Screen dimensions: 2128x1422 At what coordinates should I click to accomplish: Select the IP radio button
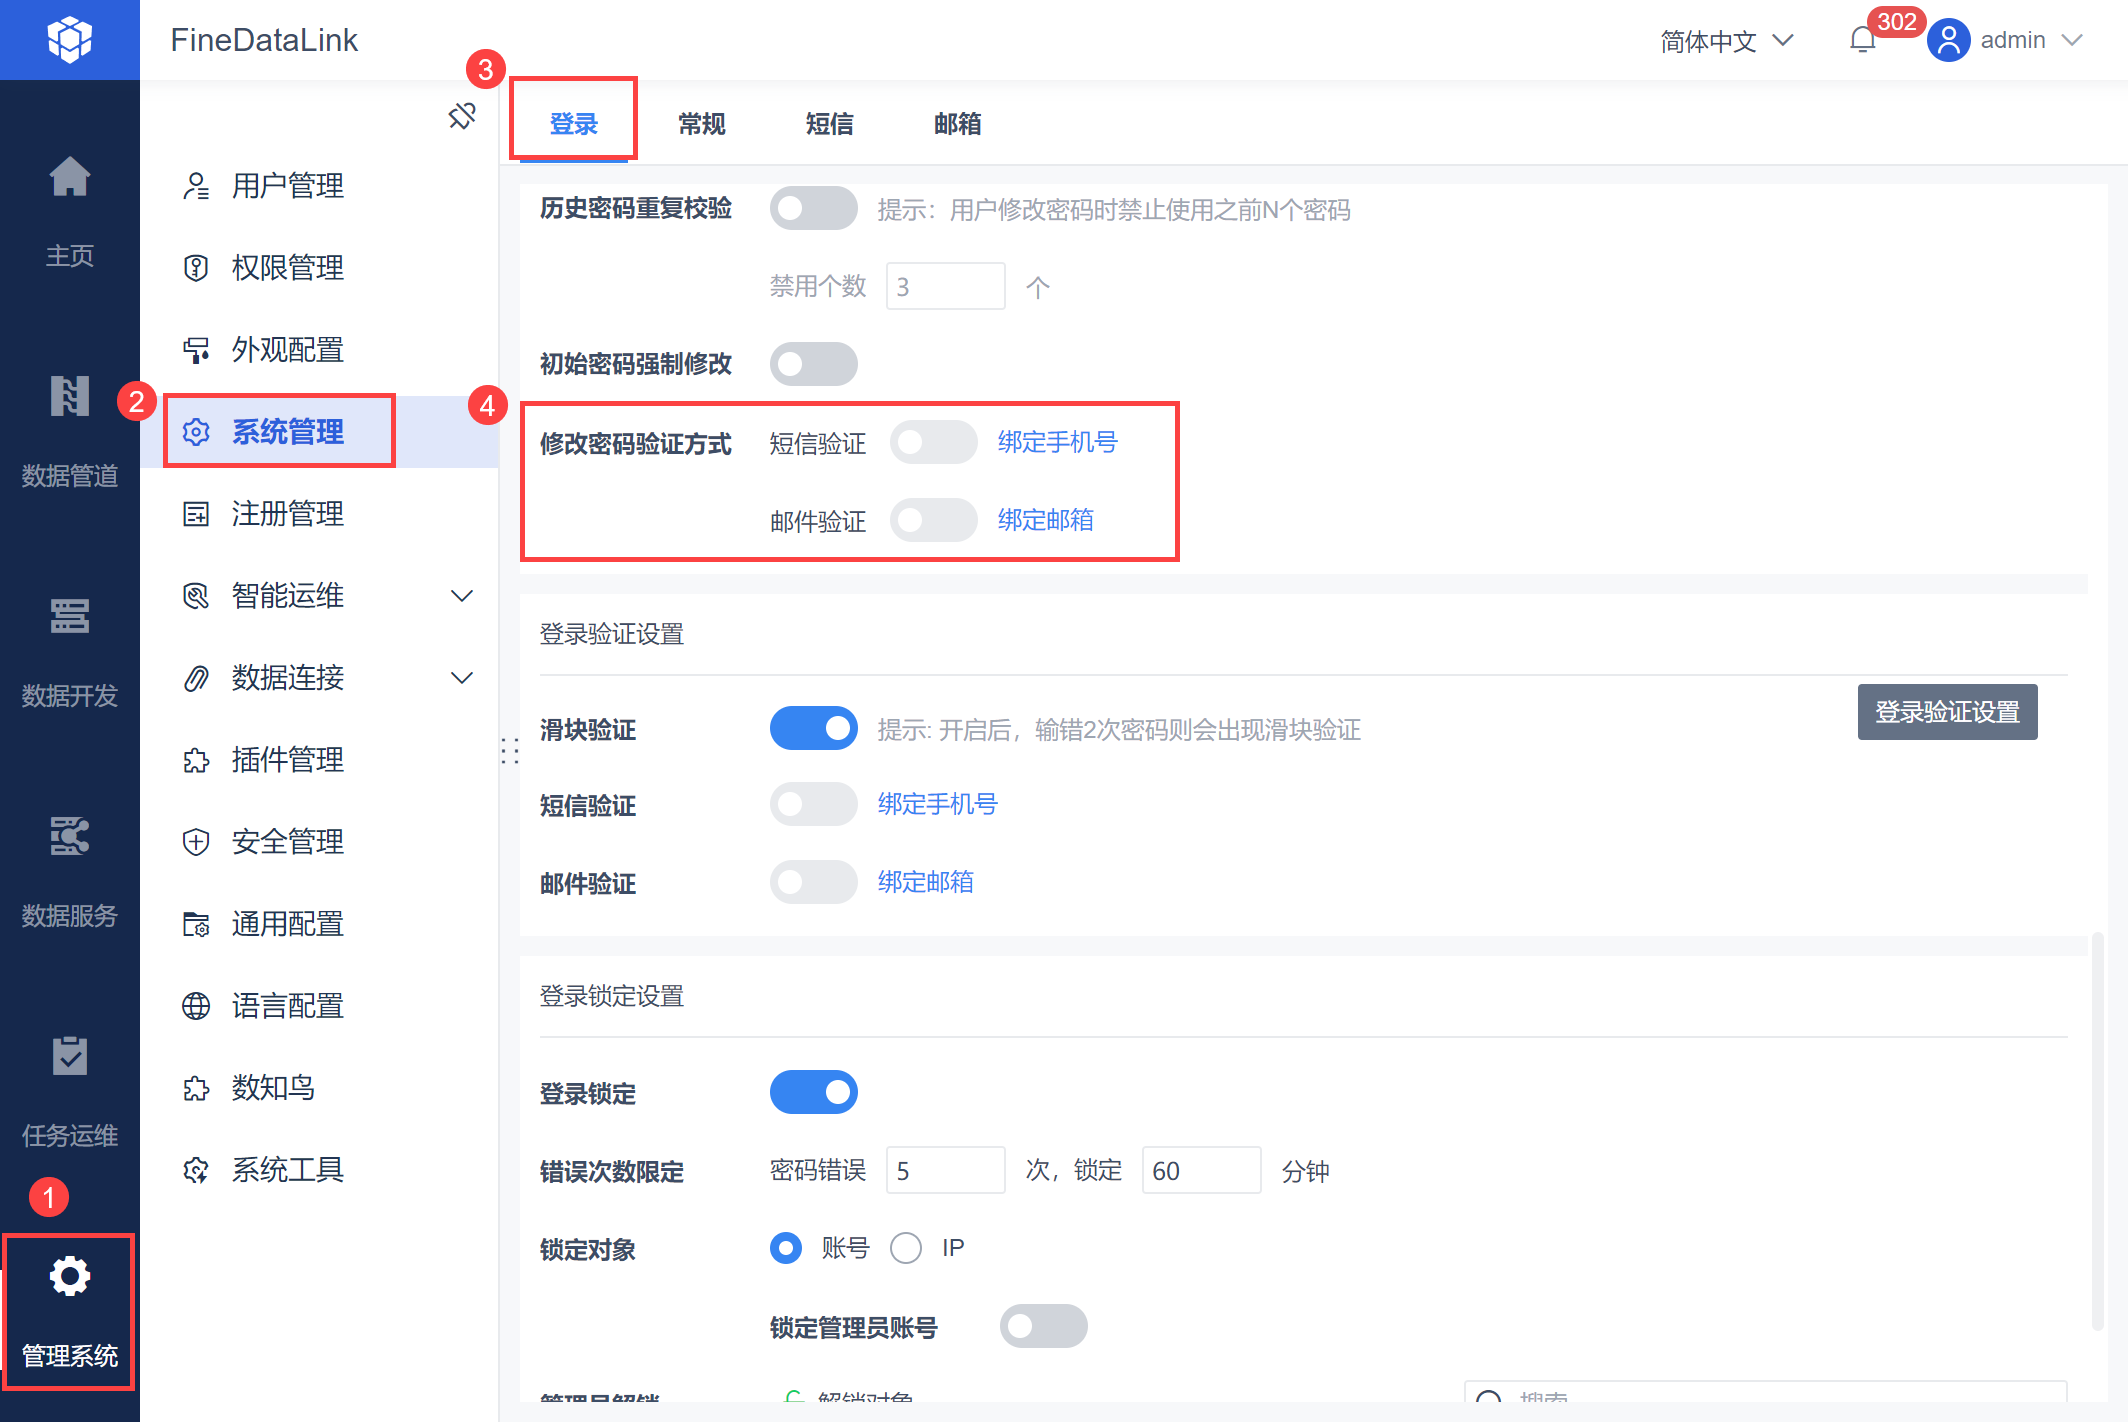point(906,1248)
